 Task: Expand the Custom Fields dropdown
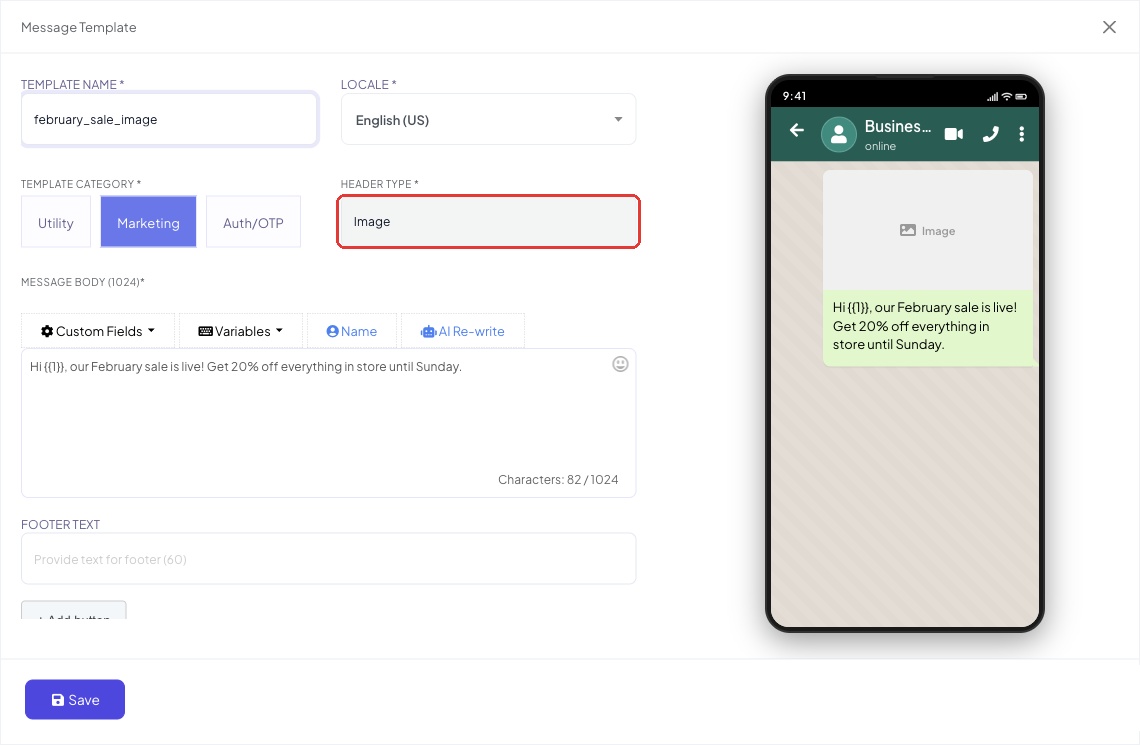98,331
